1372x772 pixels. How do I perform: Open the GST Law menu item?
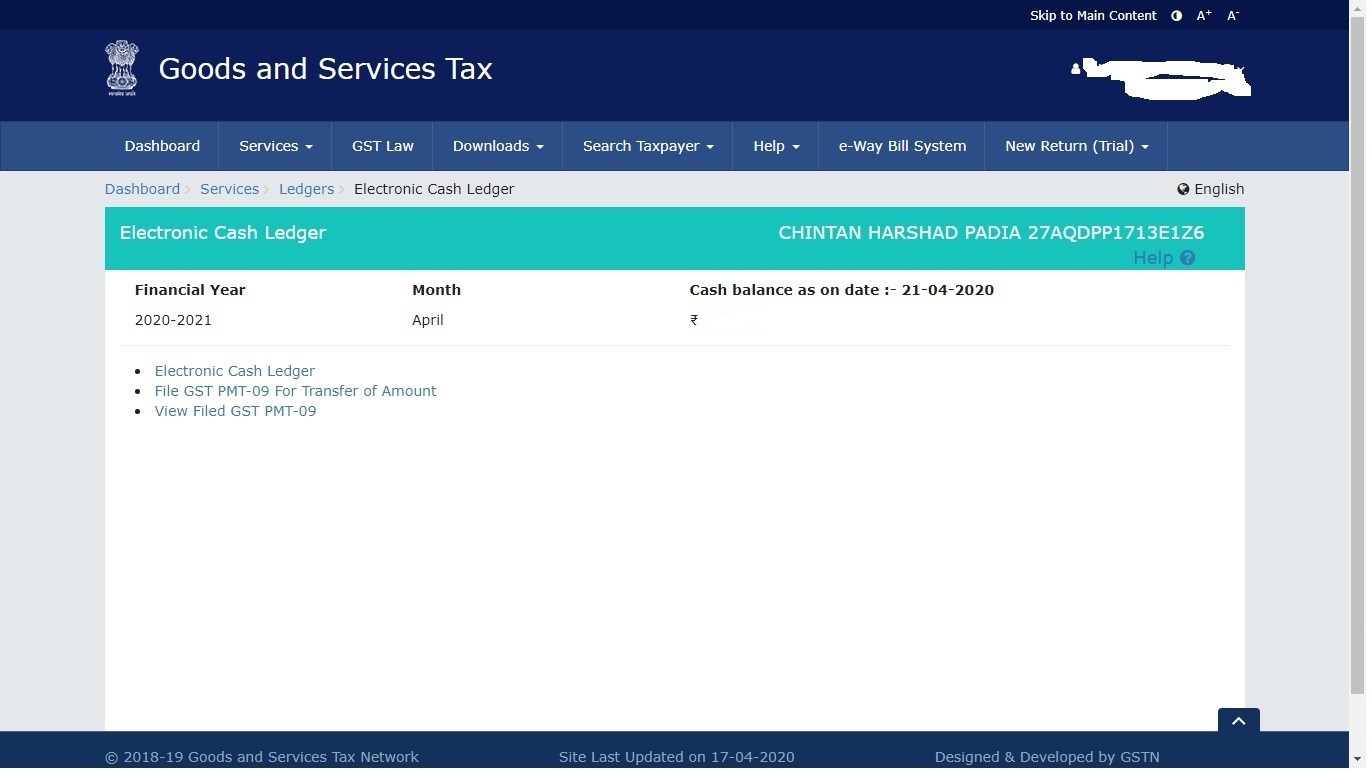click(382, 146)
